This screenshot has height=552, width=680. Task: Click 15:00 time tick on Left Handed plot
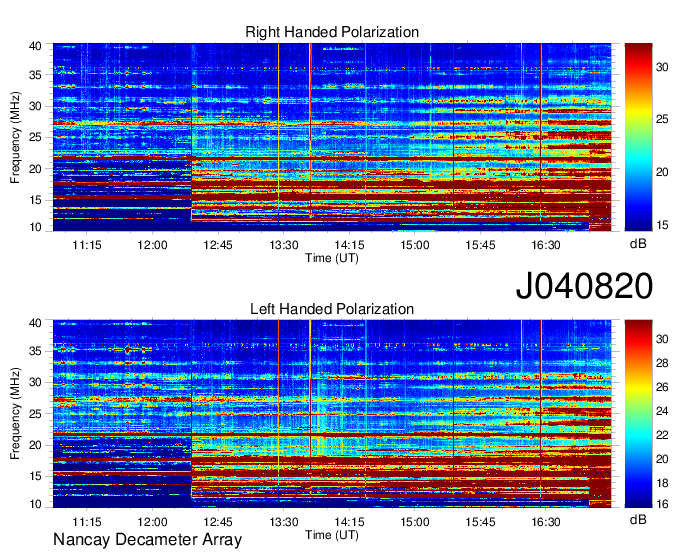[415, 522]
